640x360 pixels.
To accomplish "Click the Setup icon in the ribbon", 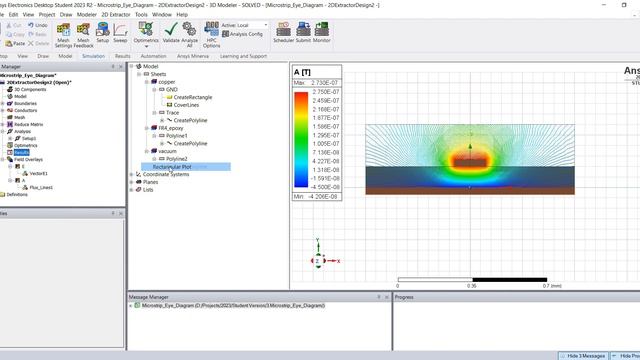I will [102, 33].
